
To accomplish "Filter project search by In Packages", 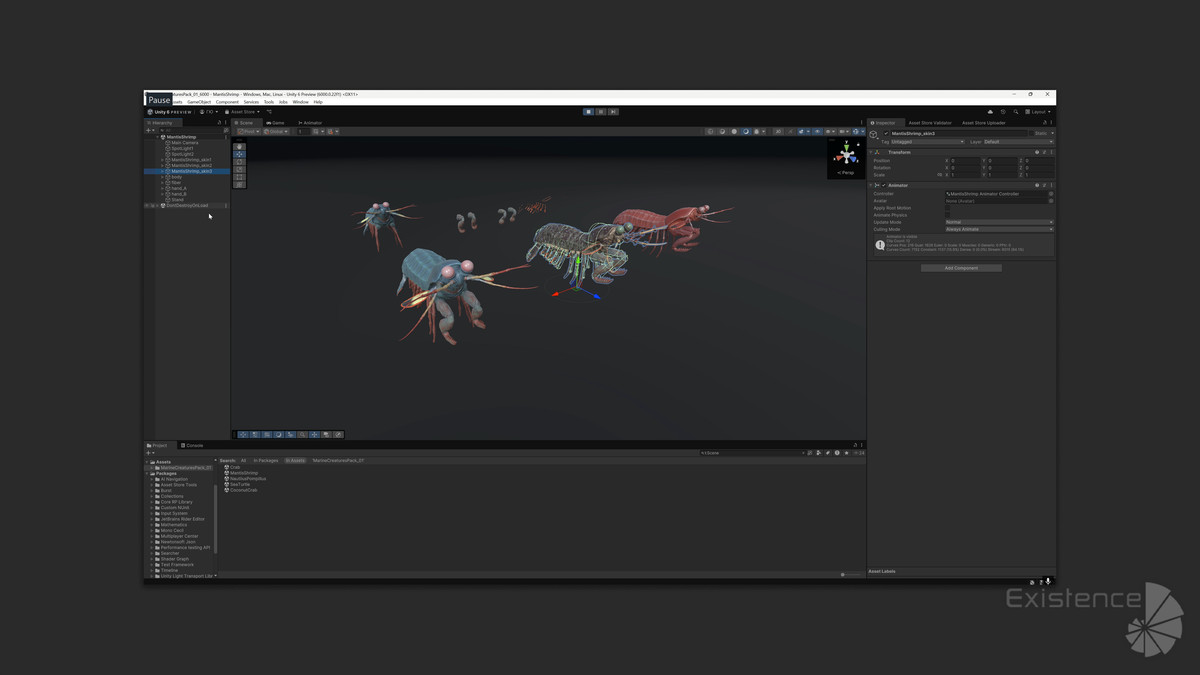I will (x=266, y=461).
